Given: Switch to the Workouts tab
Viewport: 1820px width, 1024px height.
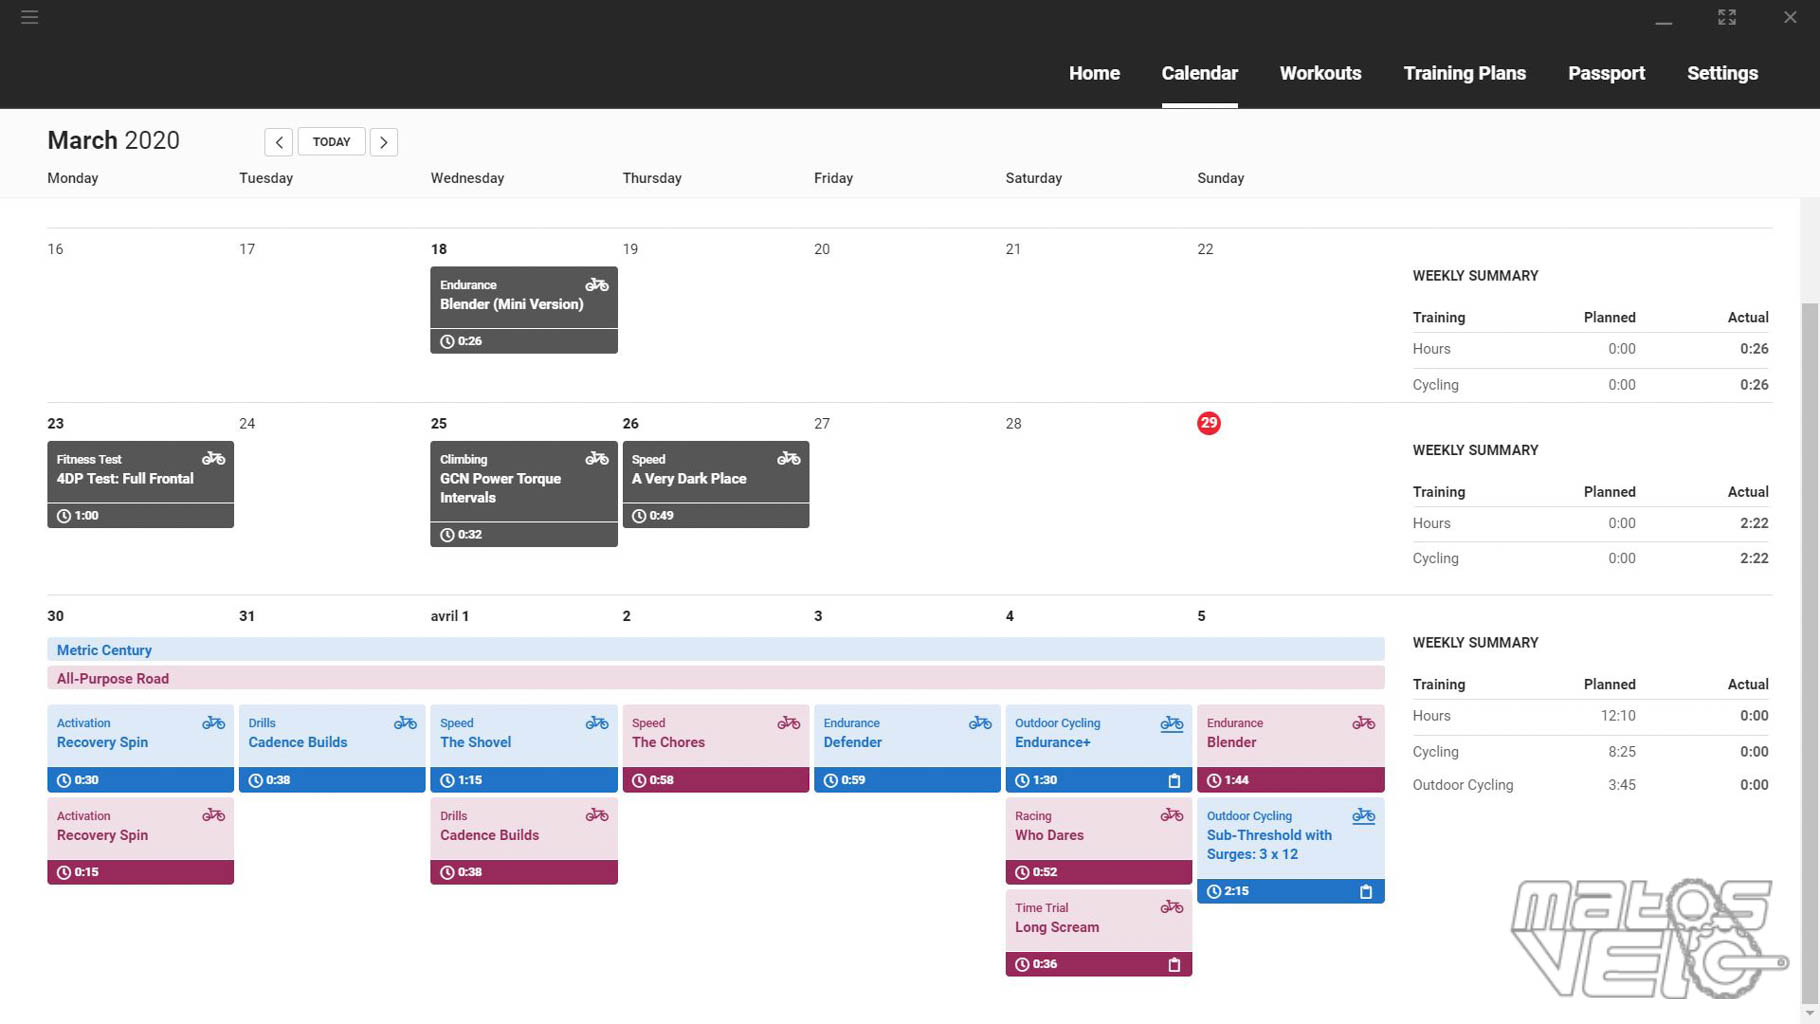Looking at the screenshot, I should coord(1320,73).
